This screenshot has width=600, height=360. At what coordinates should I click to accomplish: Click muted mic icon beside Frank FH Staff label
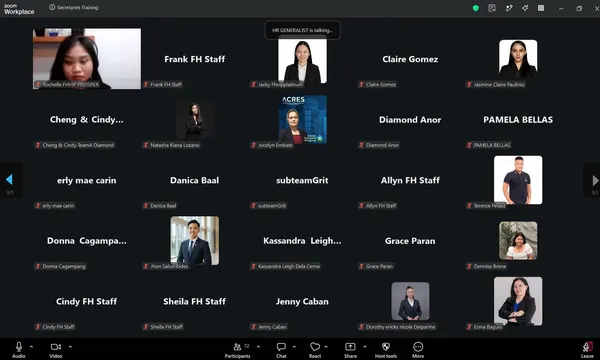pos(146,84)
